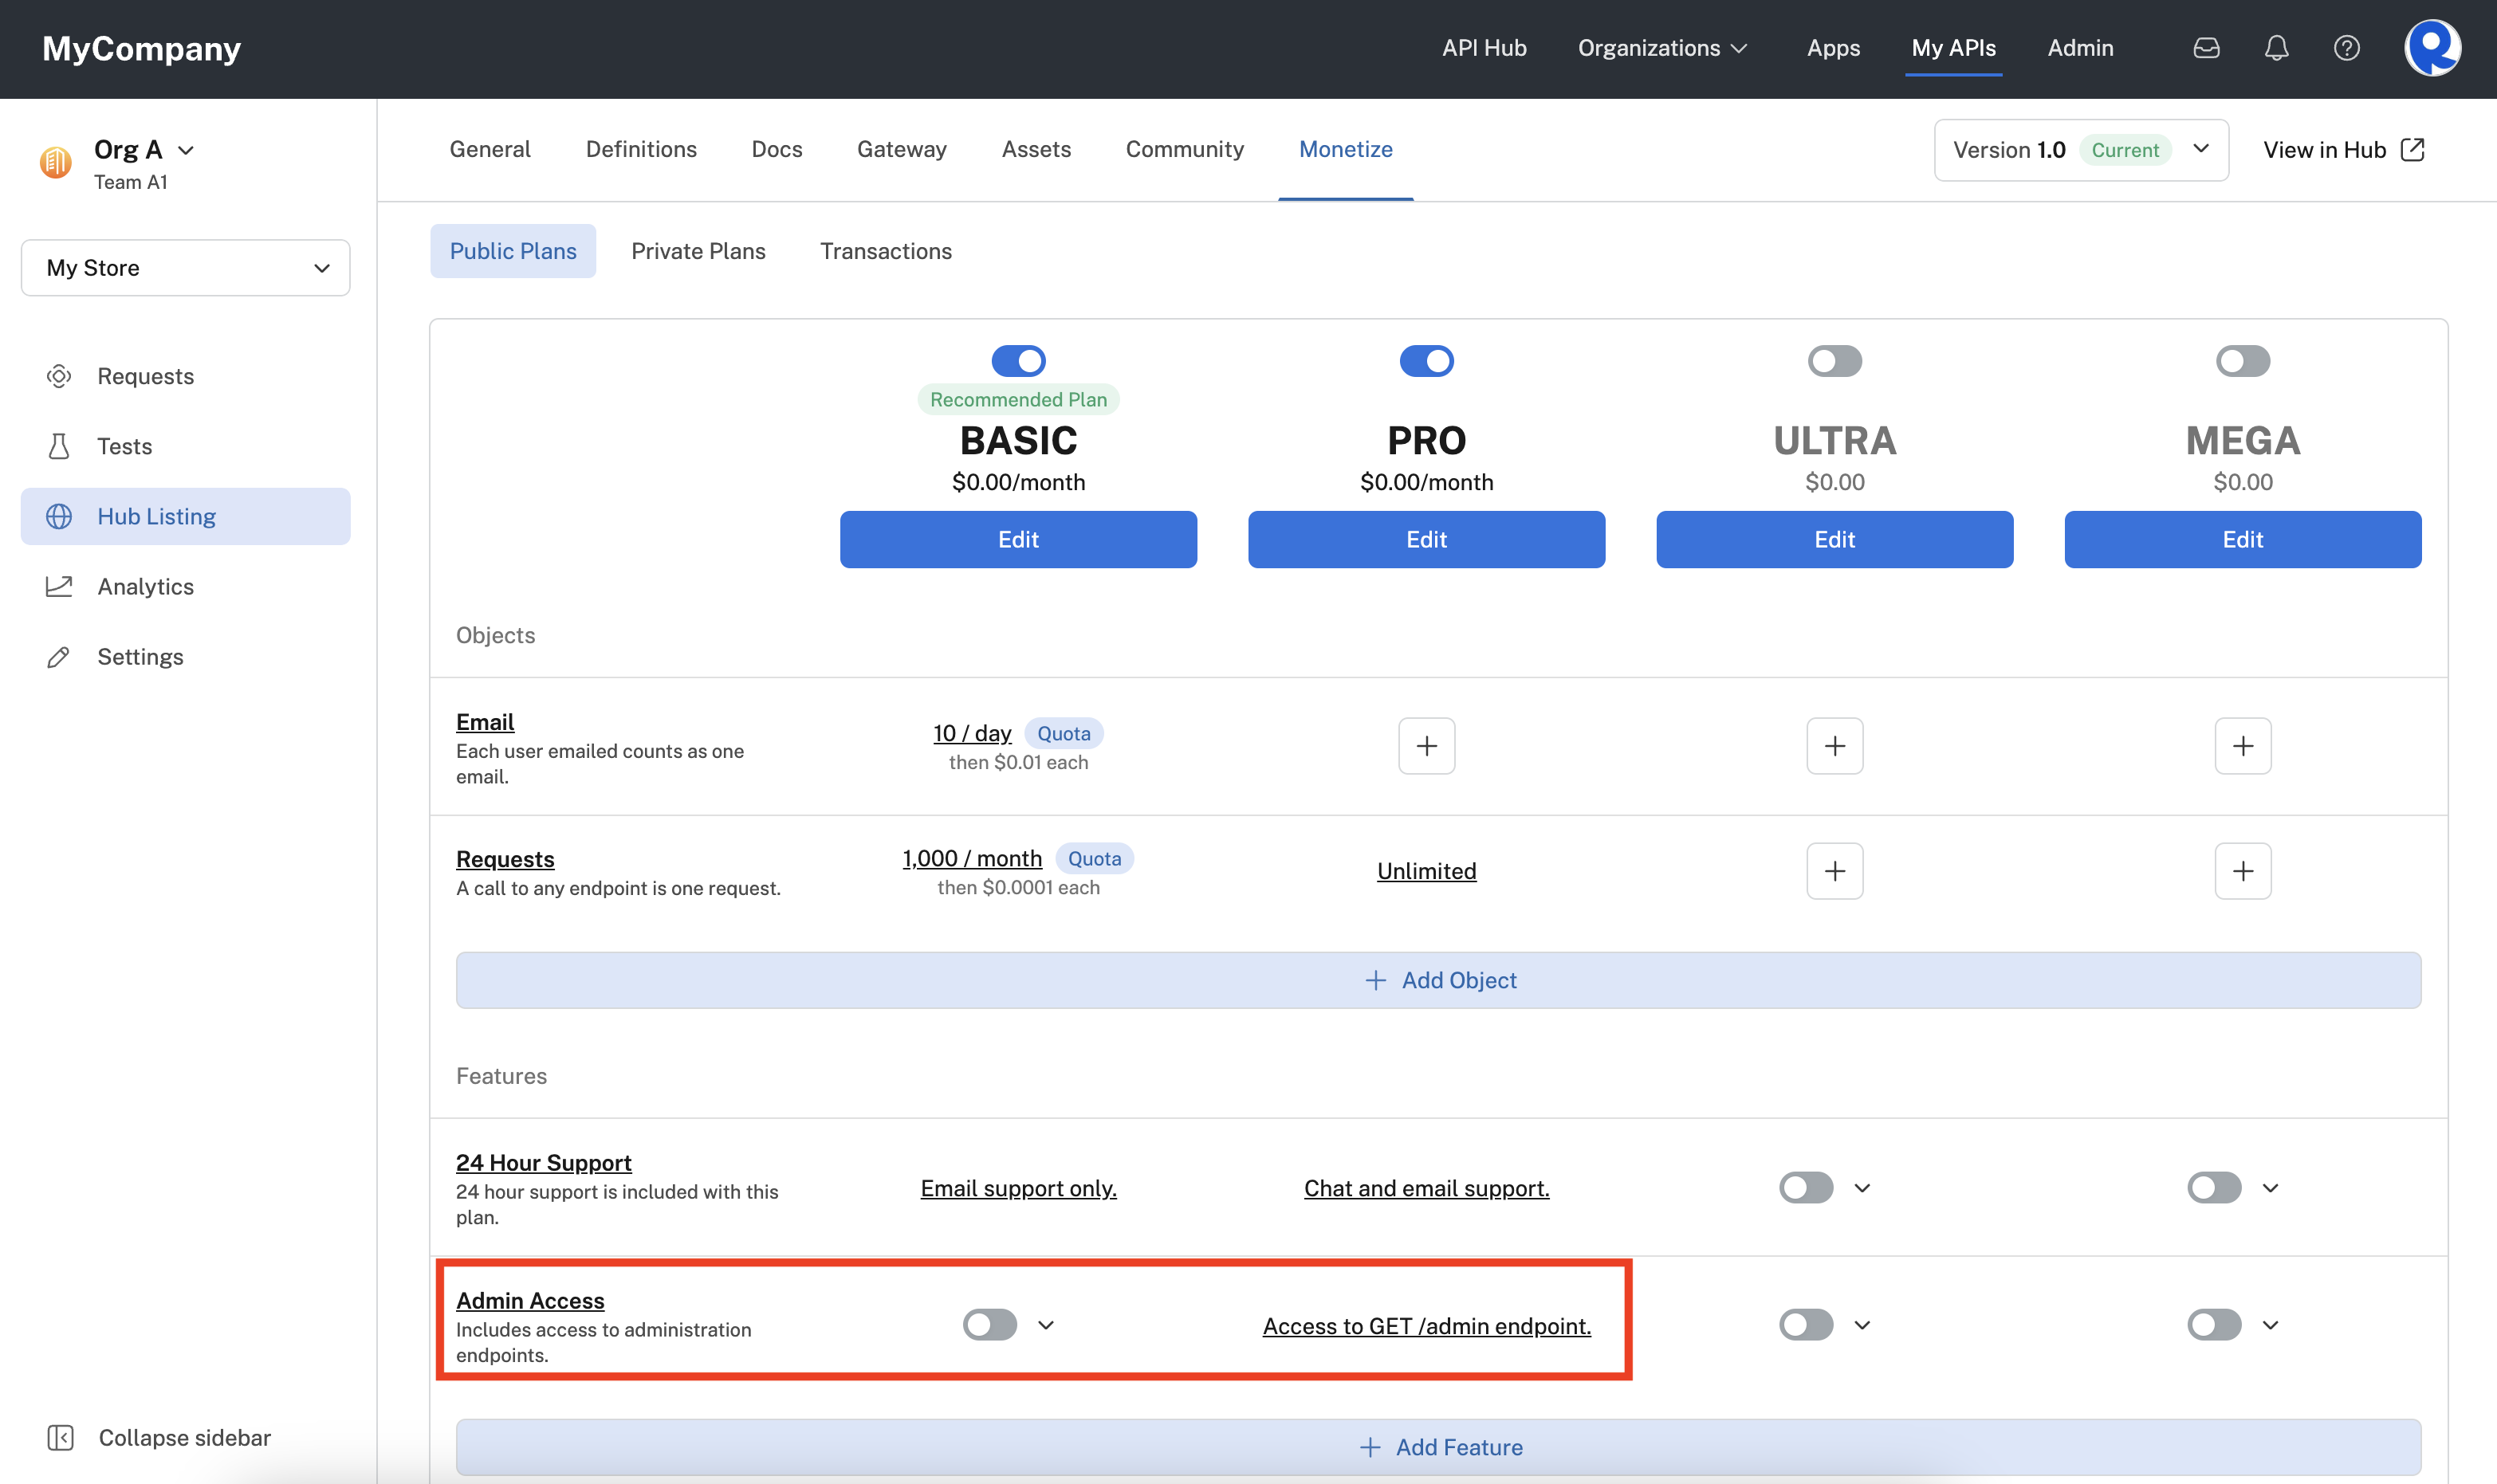Toggle the BASIC plan on/off switch

[x=1018, y=360]
